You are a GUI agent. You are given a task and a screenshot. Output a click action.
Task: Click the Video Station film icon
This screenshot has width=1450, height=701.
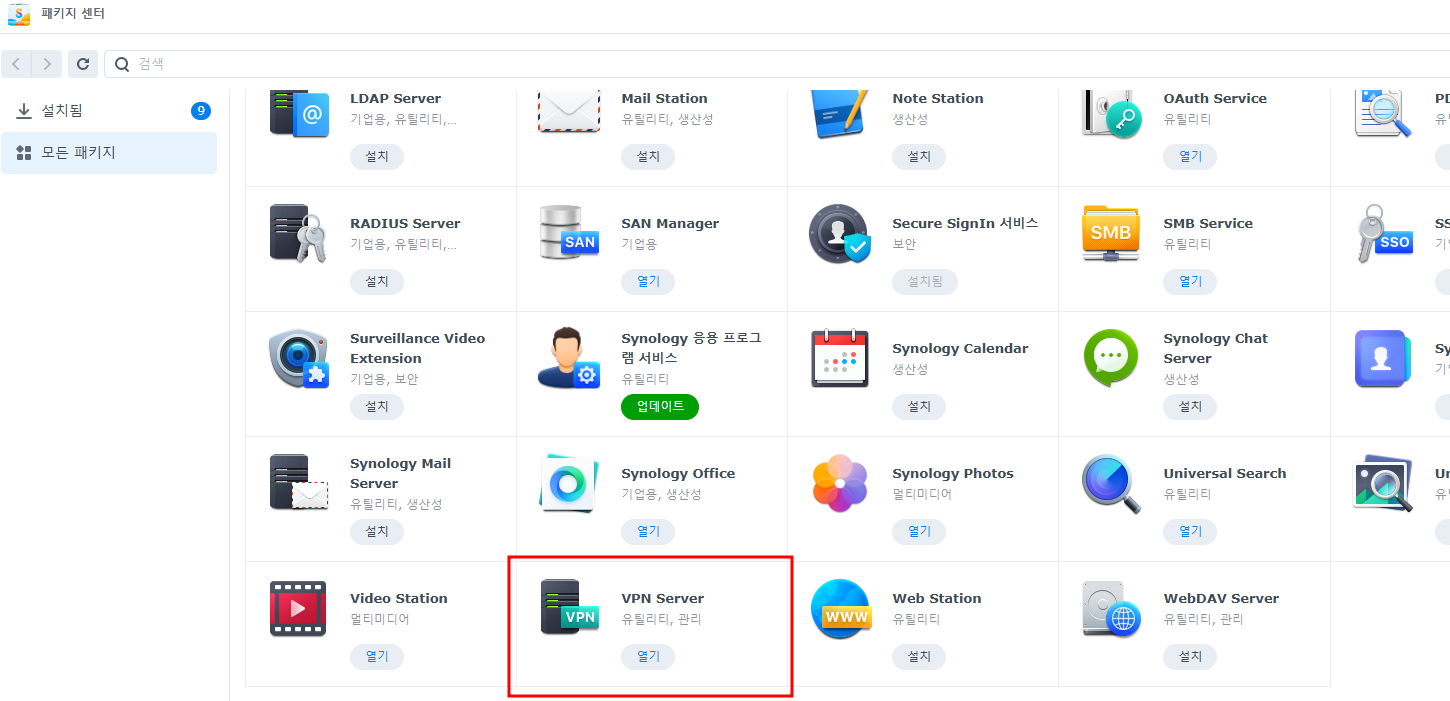click(x=298, y=609)
